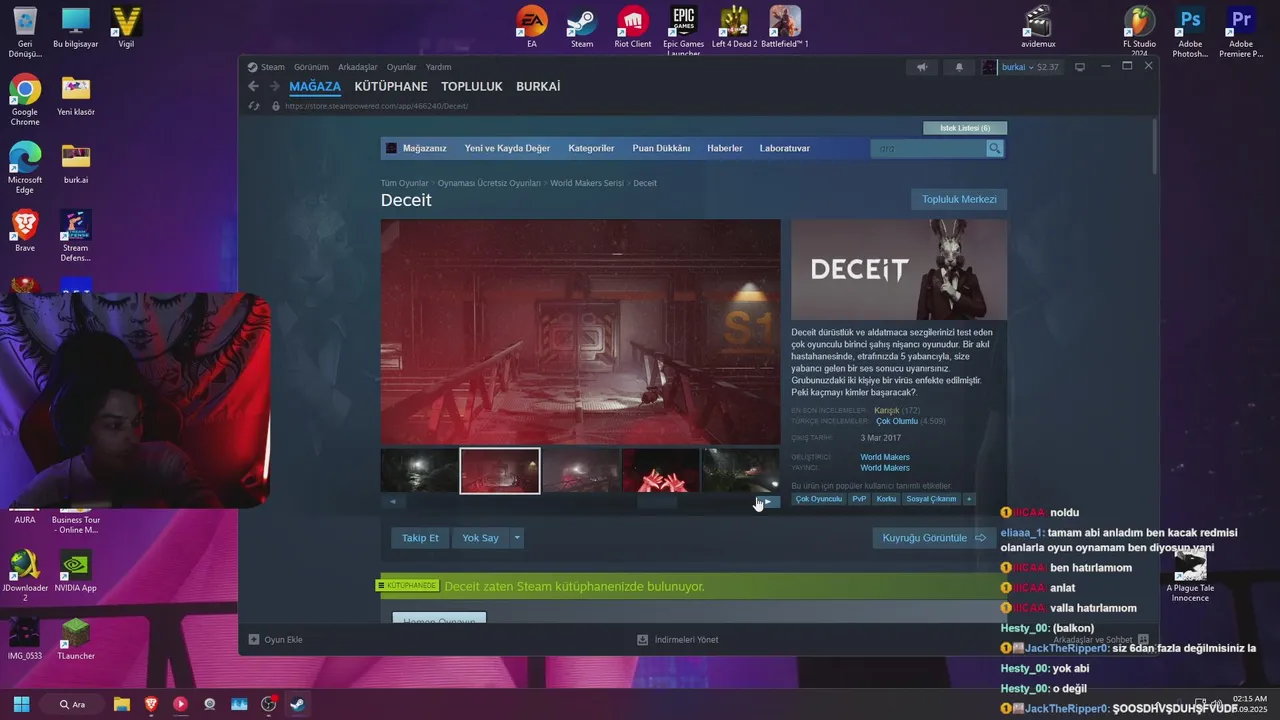Open File Explorer from the taskbar

click(121, 704)
